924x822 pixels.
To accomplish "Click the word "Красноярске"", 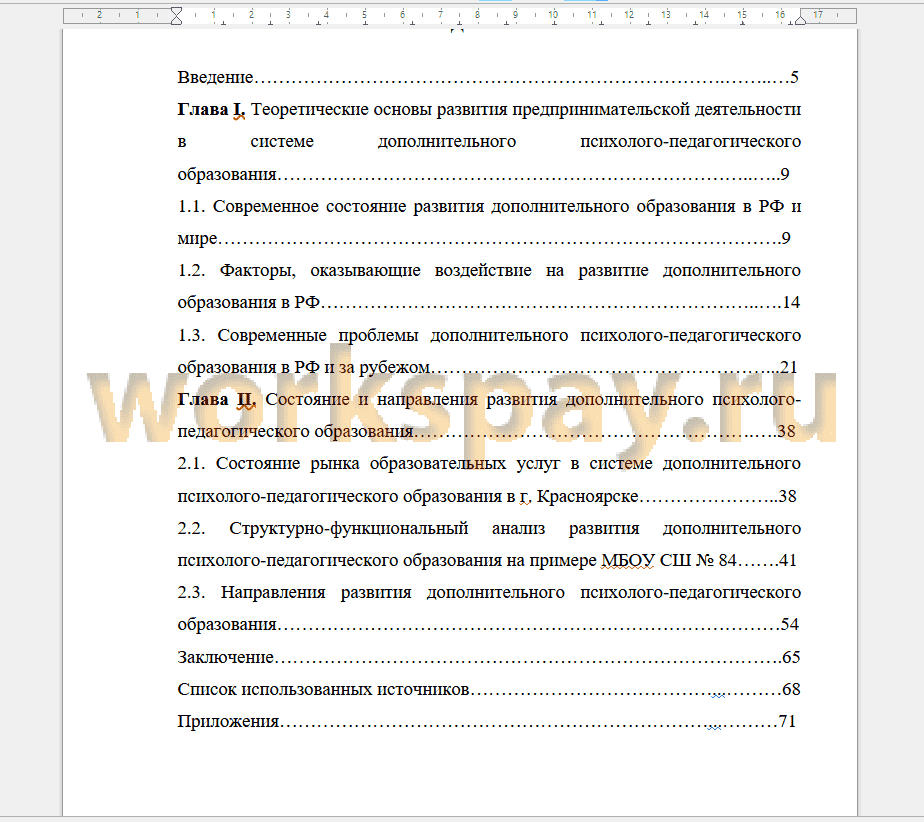I will (x=588, y=496).
